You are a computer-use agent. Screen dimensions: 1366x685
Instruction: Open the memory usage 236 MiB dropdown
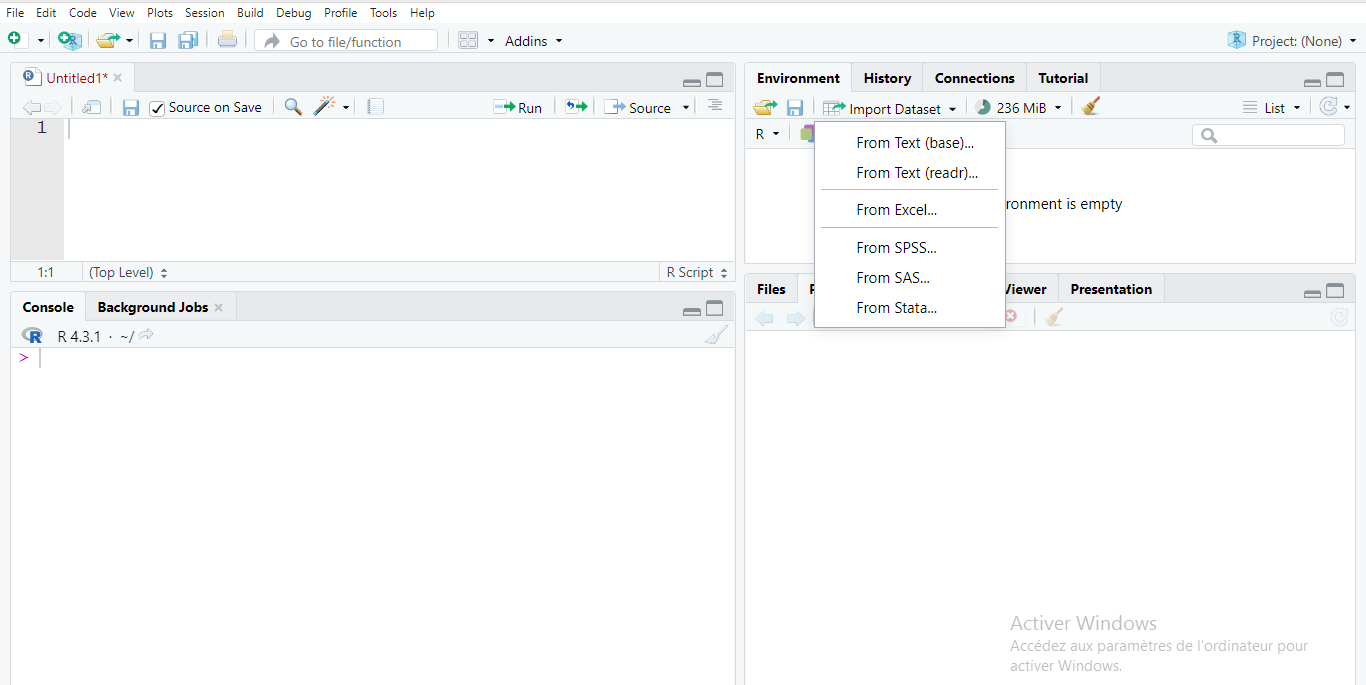(1018, 108)
